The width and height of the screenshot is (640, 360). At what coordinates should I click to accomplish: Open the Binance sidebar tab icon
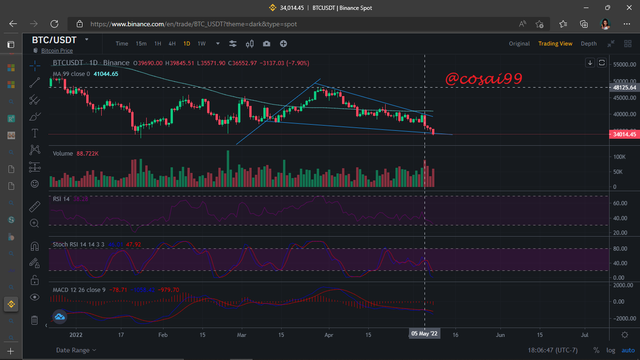[11, 304]
